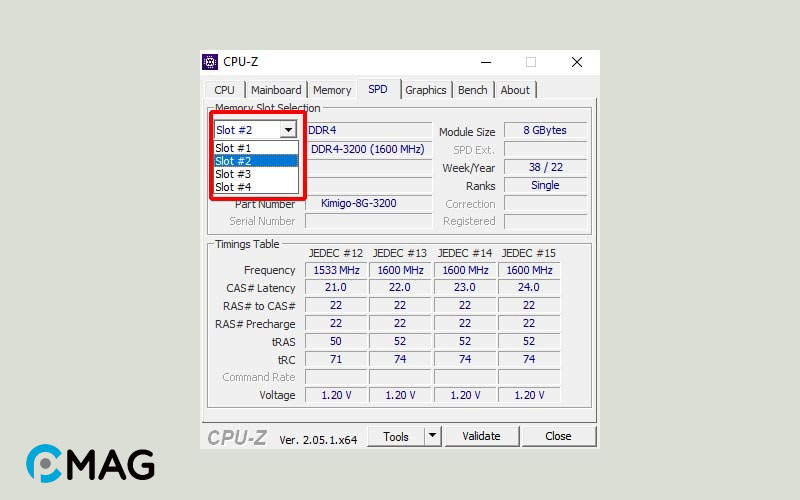Click JEDEC #12 column header
This screenshot has width=800, height=500.
[336, 253]
